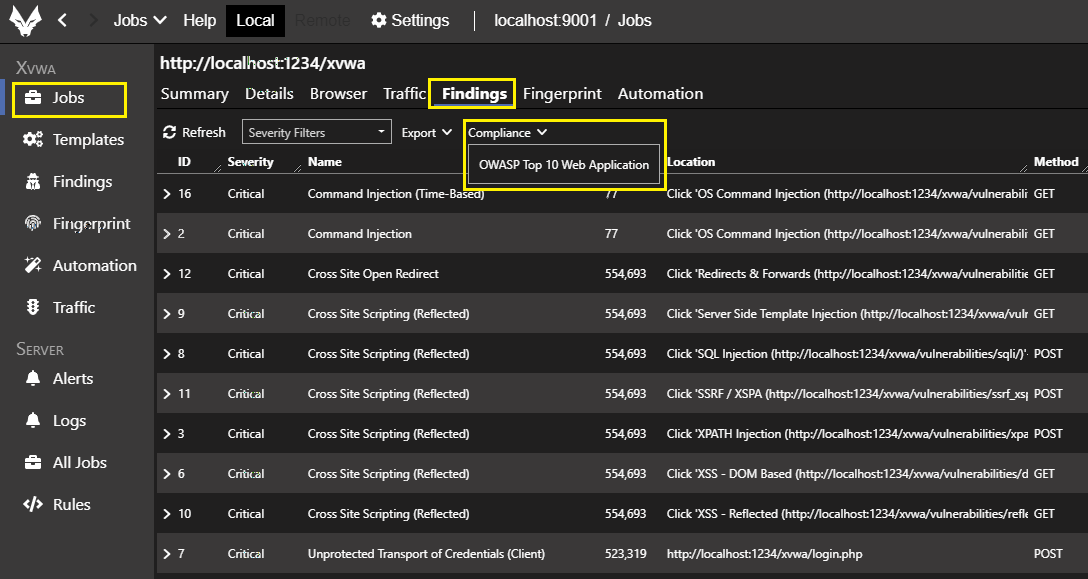Screen dimensions: 1088x579
Task: Open Logs in the sidebar
Action: click(x=69, y=421)
